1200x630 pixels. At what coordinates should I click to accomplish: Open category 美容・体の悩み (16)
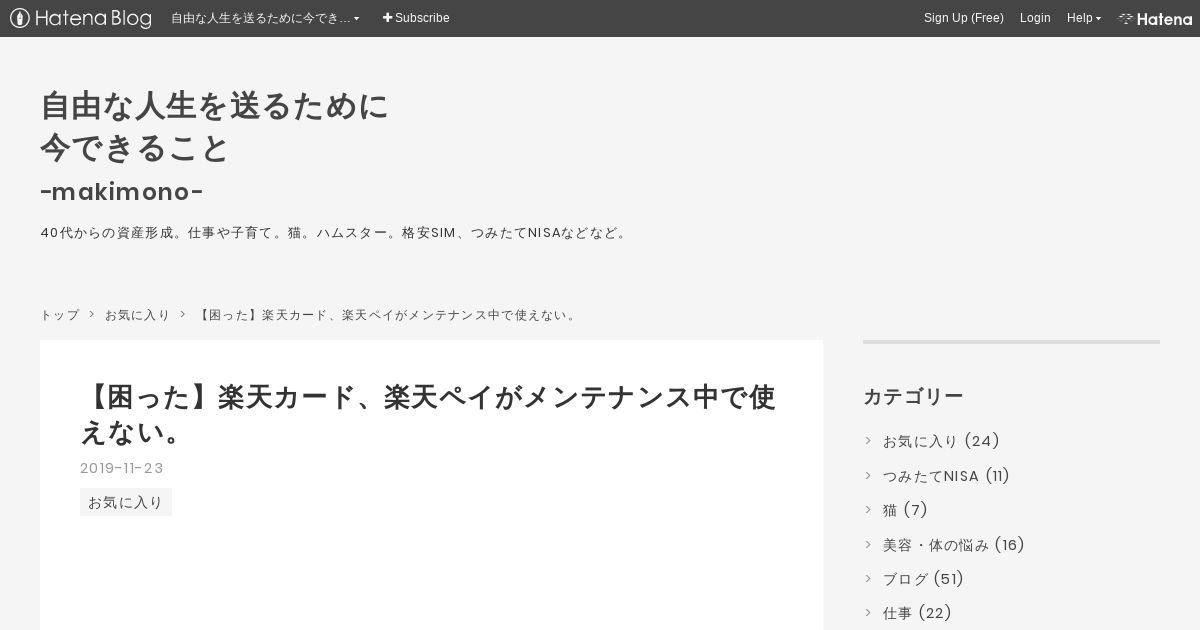954,545
